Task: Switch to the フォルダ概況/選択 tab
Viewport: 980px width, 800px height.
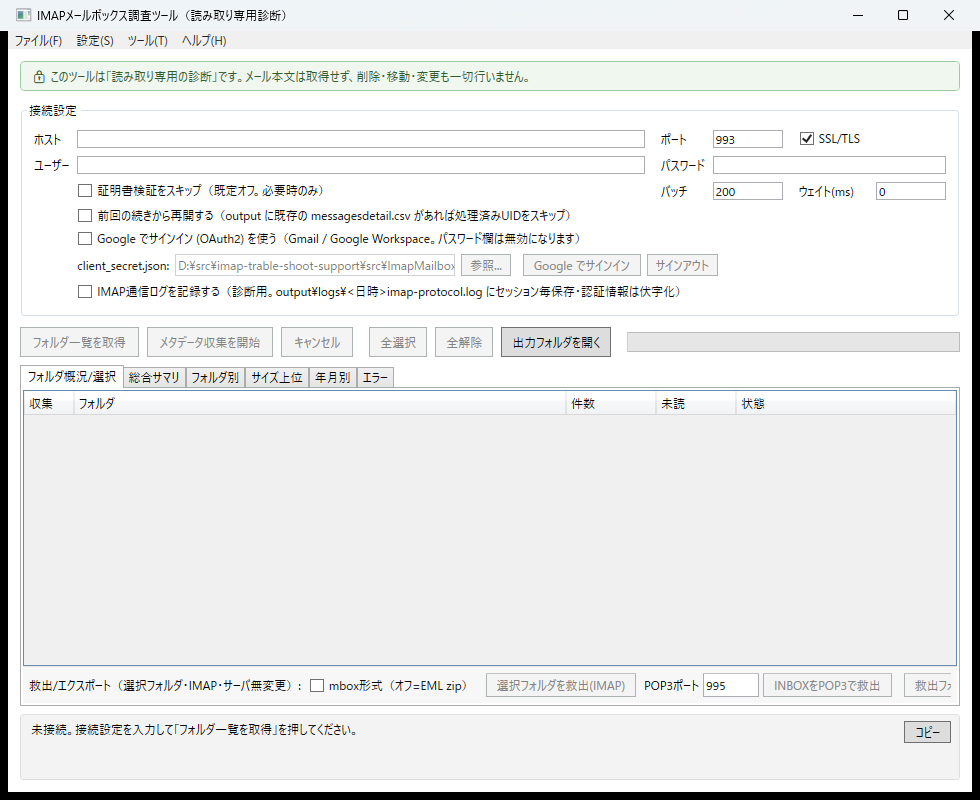Action: [72, 376]
